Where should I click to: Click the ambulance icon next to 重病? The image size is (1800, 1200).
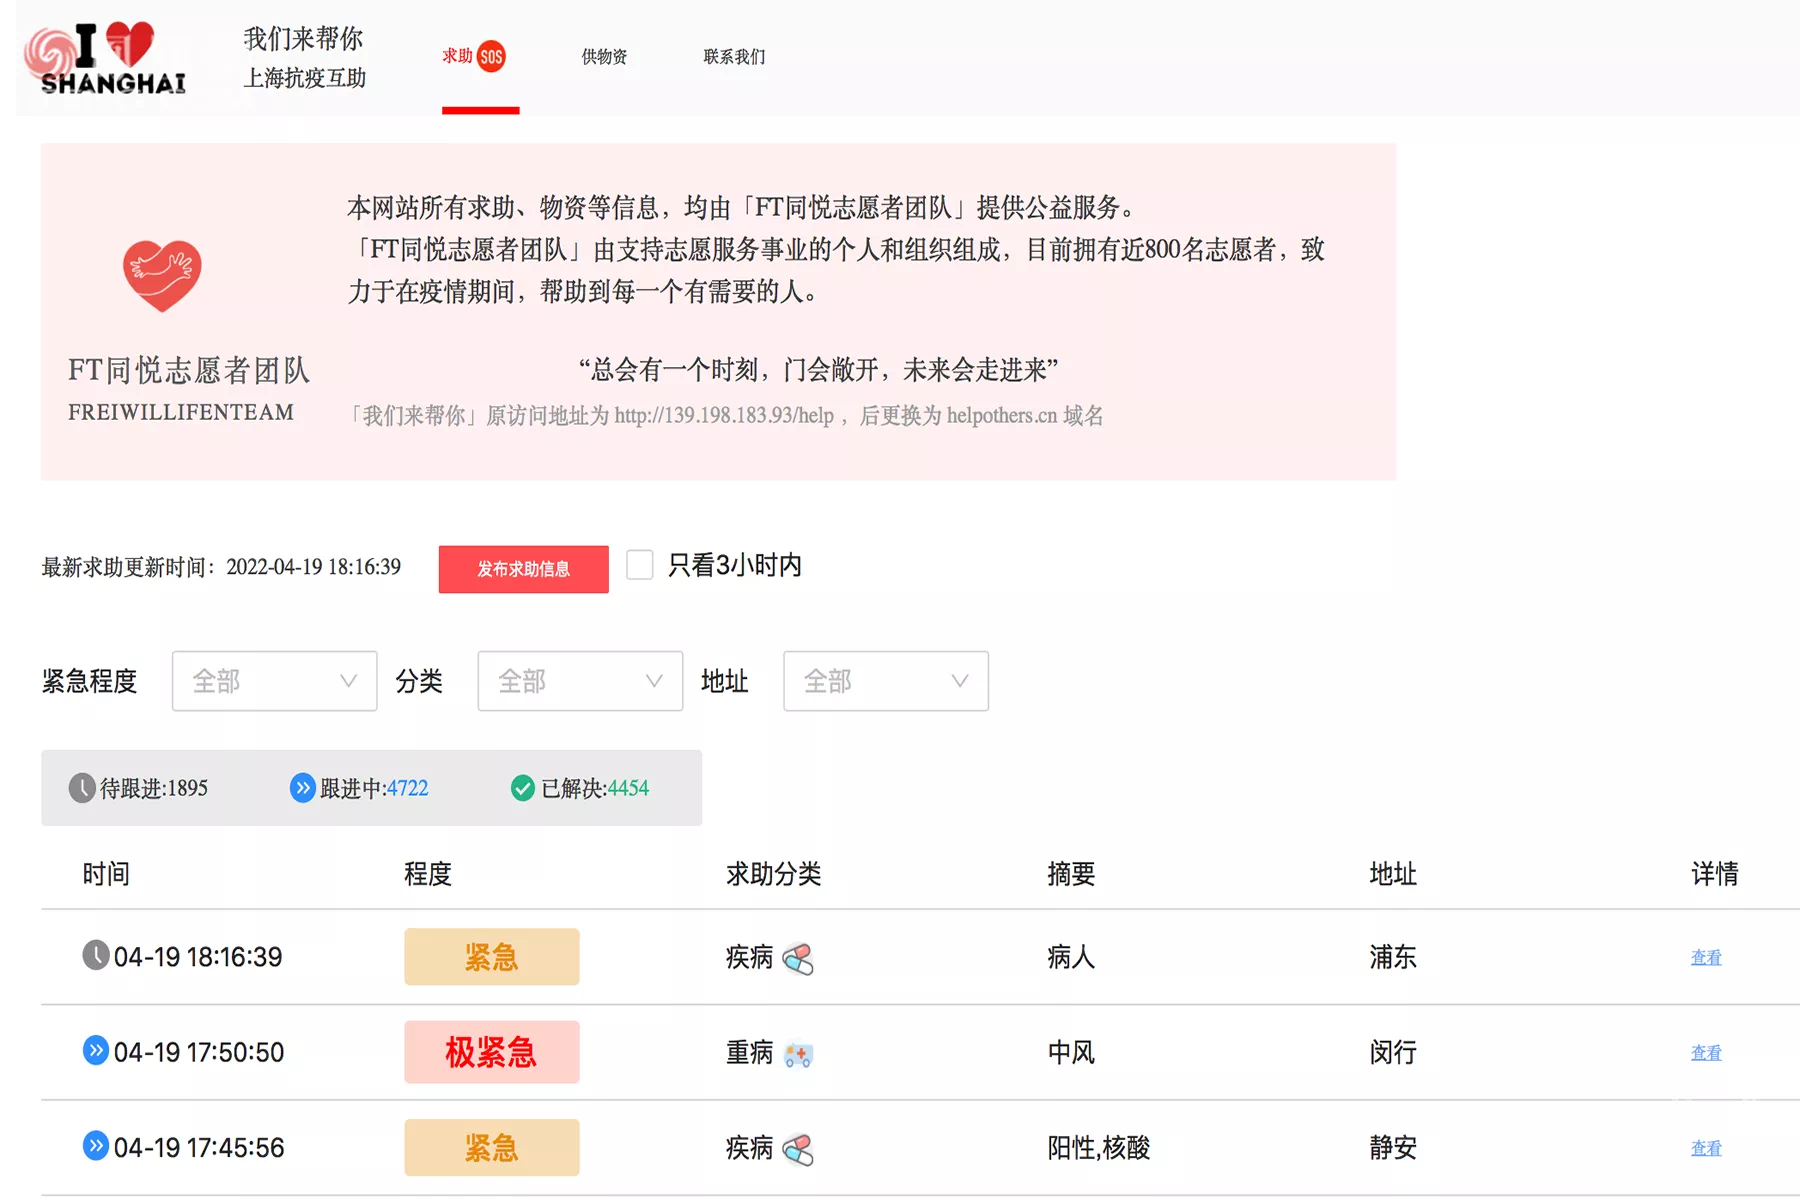797,1054
